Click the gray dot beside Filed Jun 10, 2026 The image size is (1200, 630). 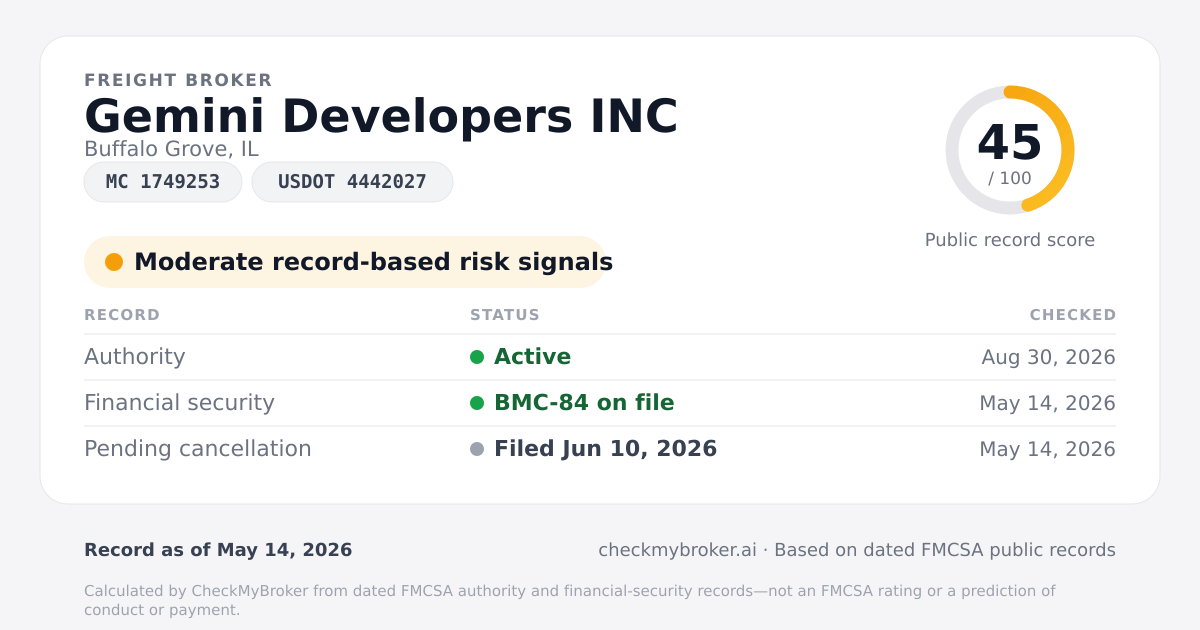(477, 449)
